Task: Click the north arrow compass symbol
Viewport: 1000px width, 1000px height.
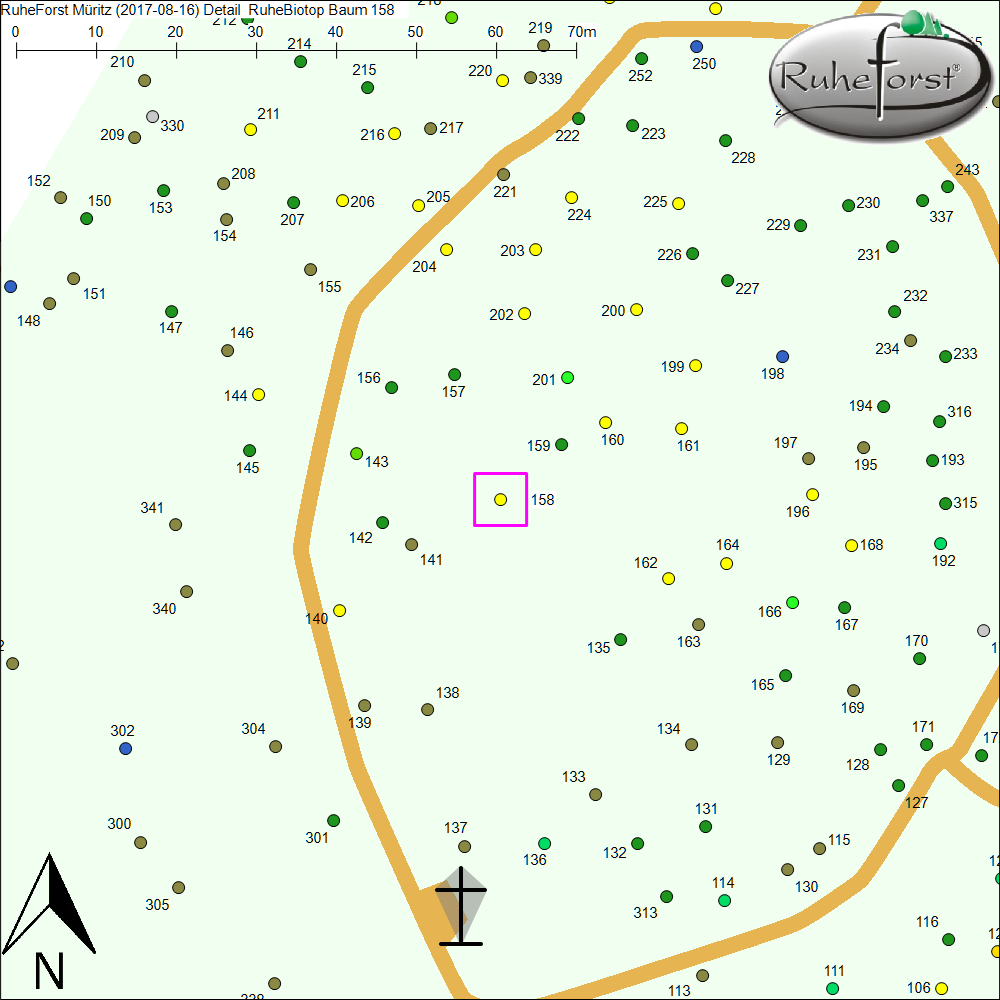Action: 49,920
